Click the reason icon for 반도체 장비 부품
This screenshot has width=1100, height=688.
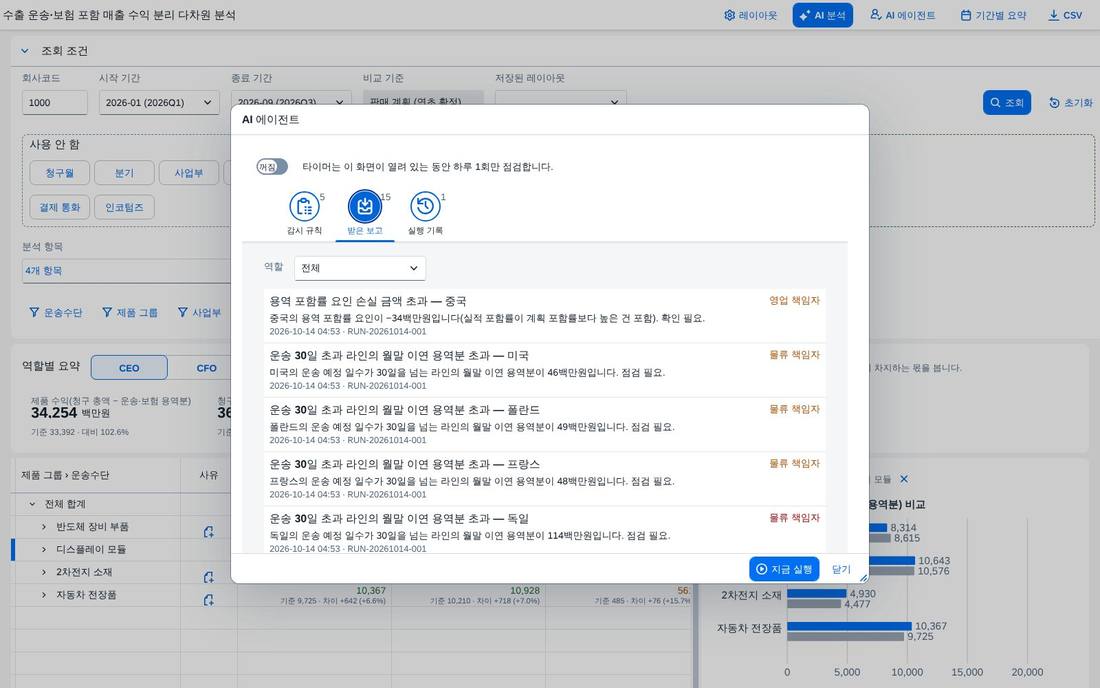coord(208,532)
